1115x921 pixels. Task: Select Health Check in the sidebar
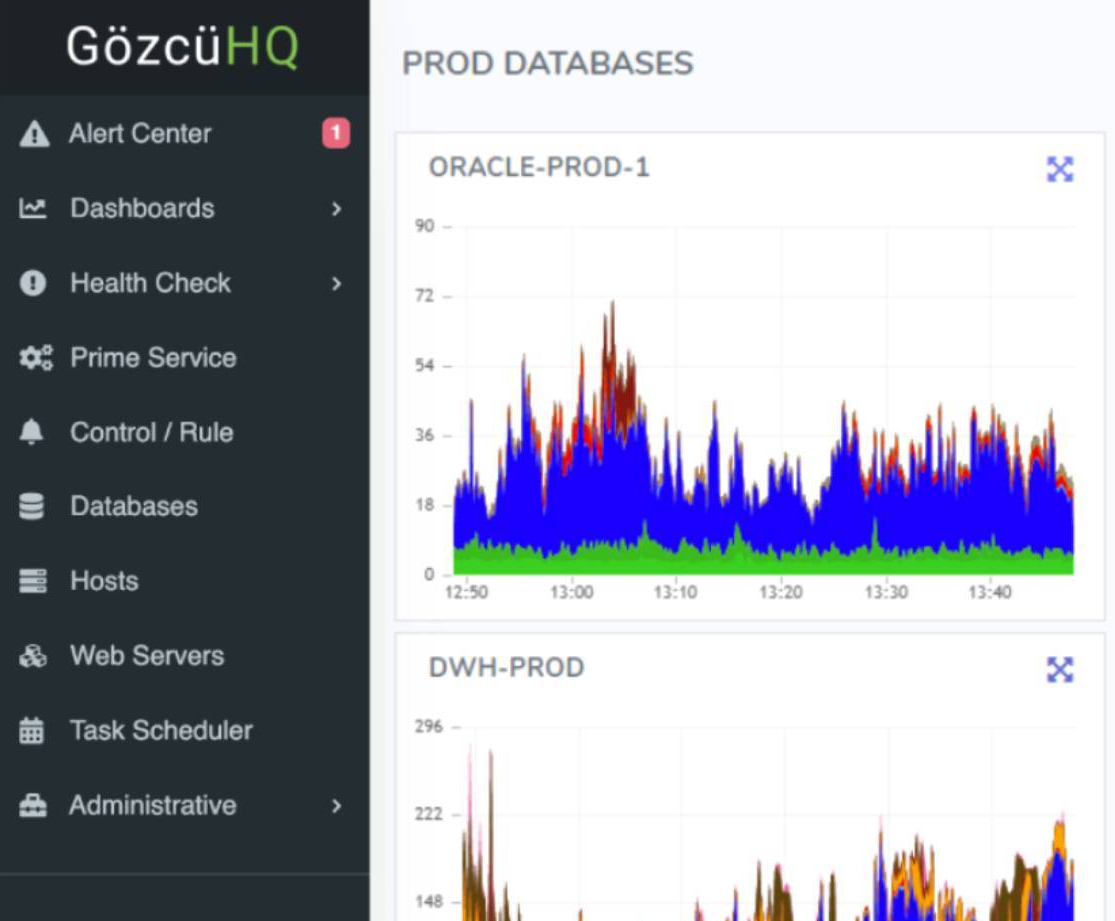click(150, 283)
